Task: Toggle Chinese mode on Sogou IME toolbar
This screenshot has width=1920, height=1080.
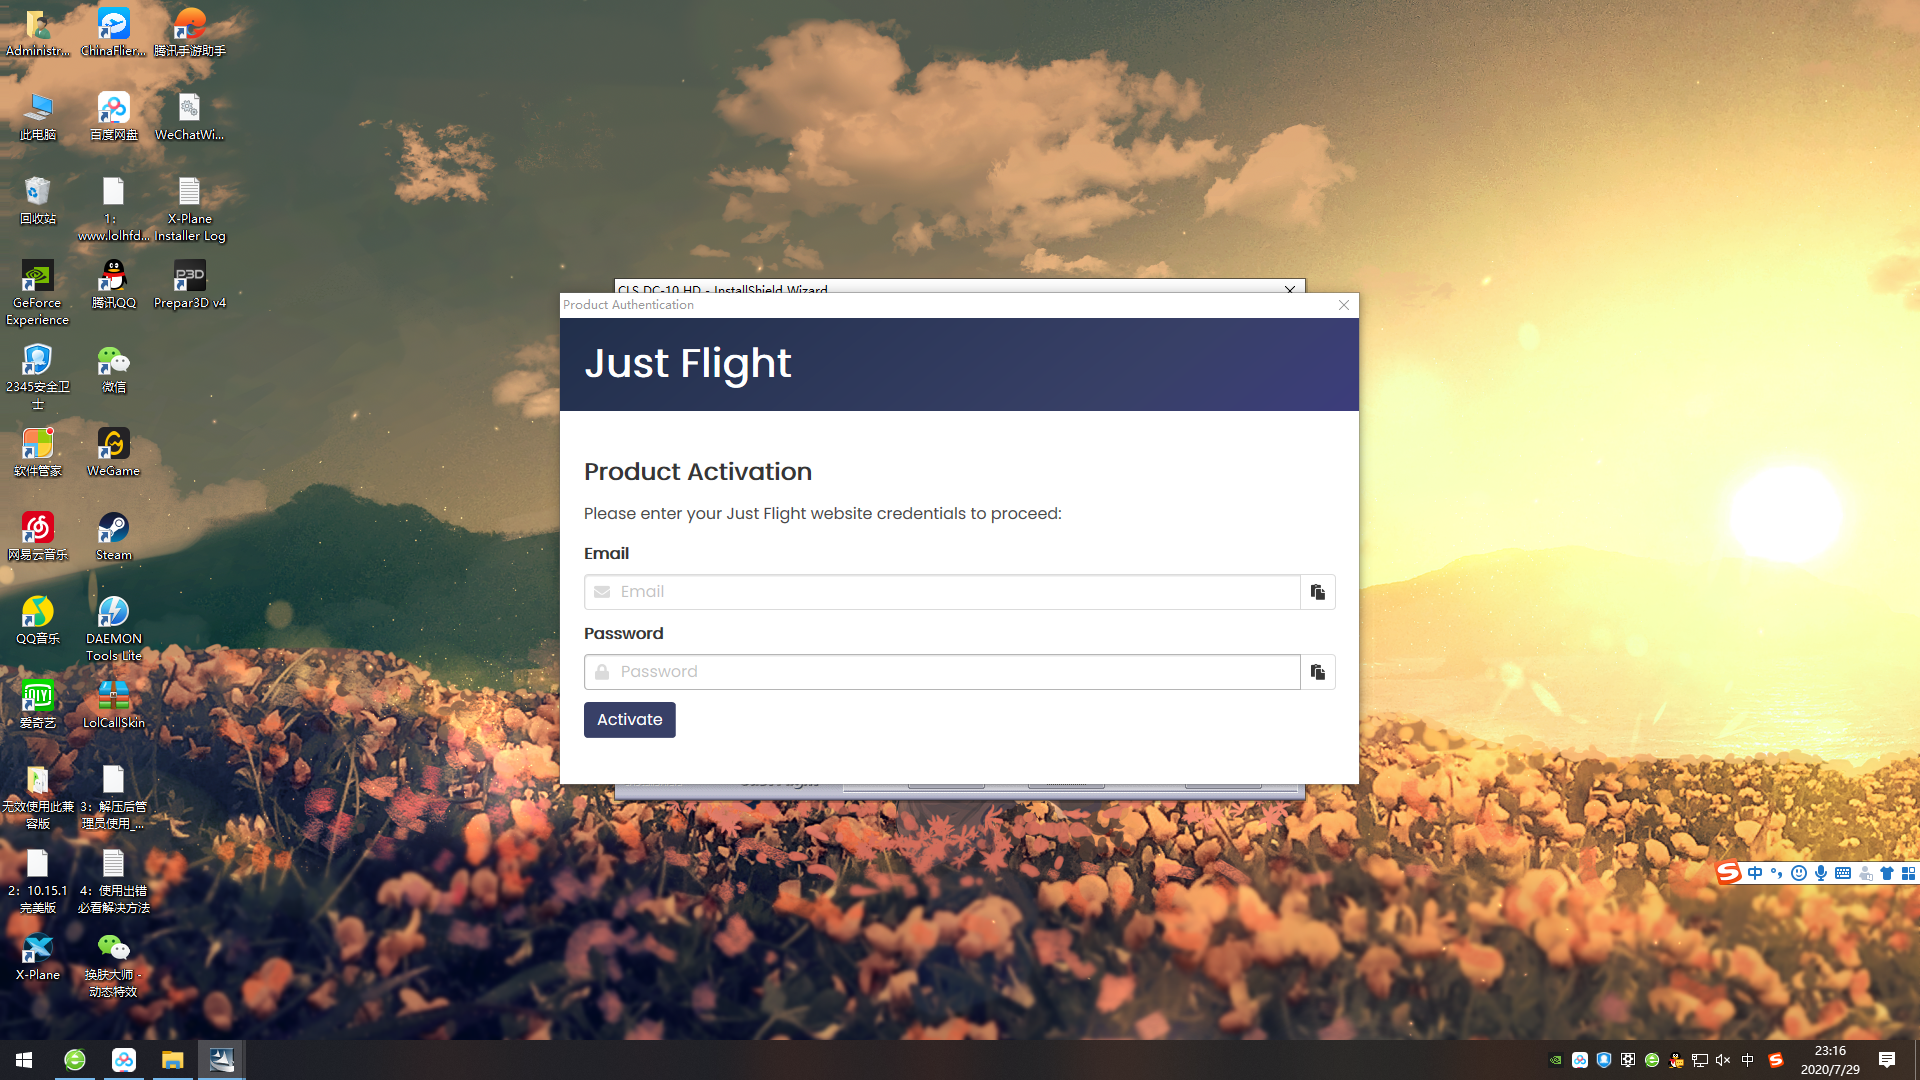Action: [x=1755, y=873]
